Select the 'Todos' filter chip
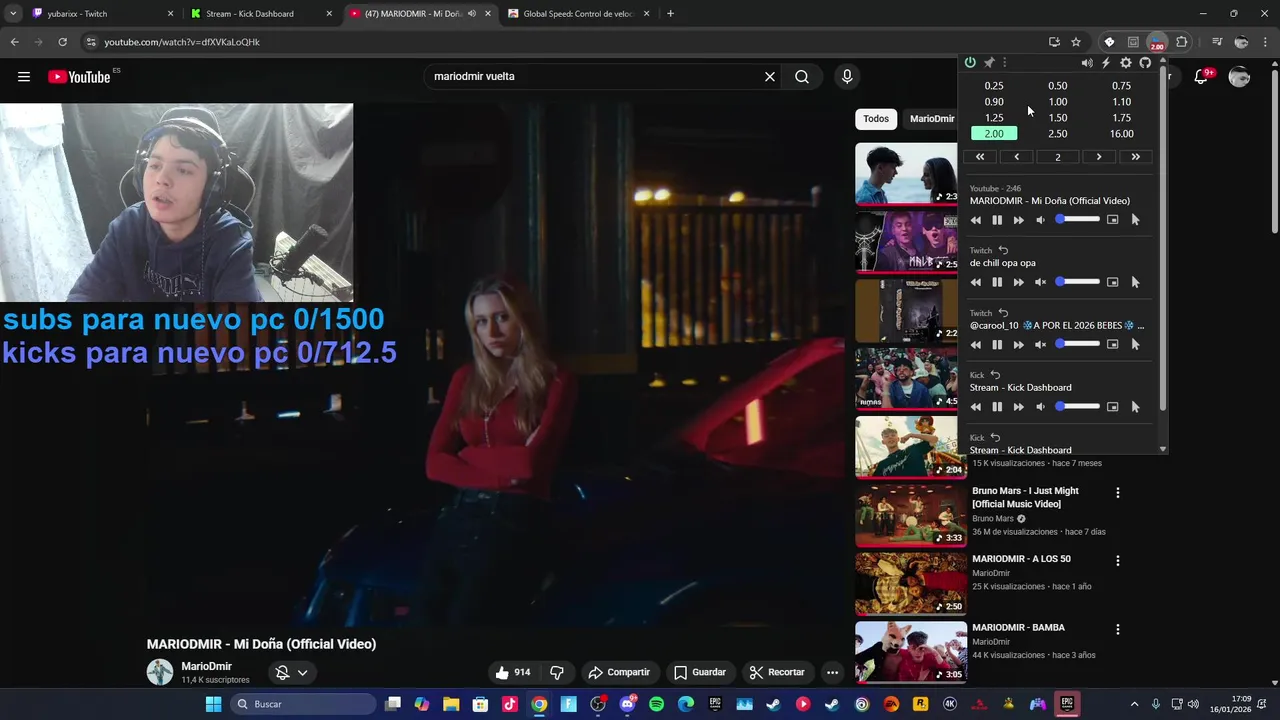This screenshot has width=1280, height=720. [x=876, y=119]
